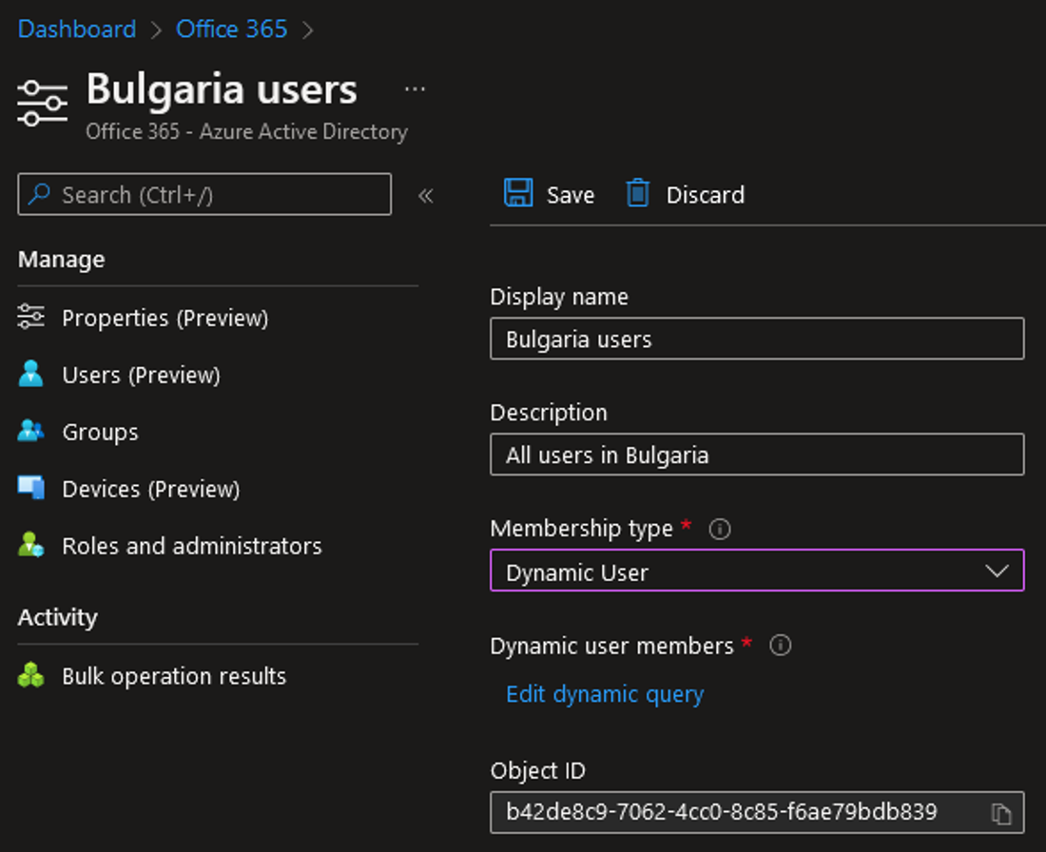This screenshot has height=852, width=1046.
Task: Collapse the sidebar with the double-chevron
Action: 425,197
